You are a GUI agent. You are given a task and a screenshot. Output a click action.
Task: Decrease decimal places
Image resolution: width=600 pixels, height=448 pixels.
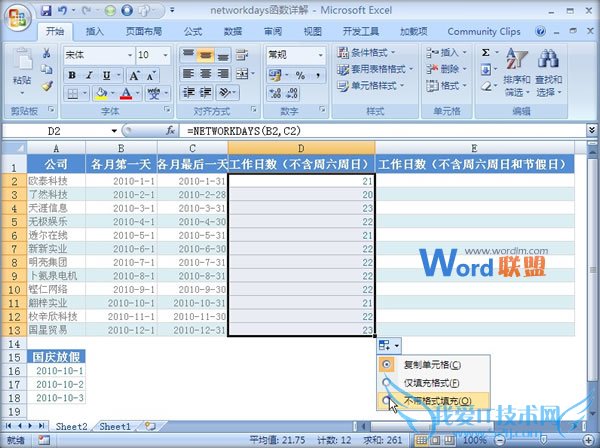(x=292, y=93)
